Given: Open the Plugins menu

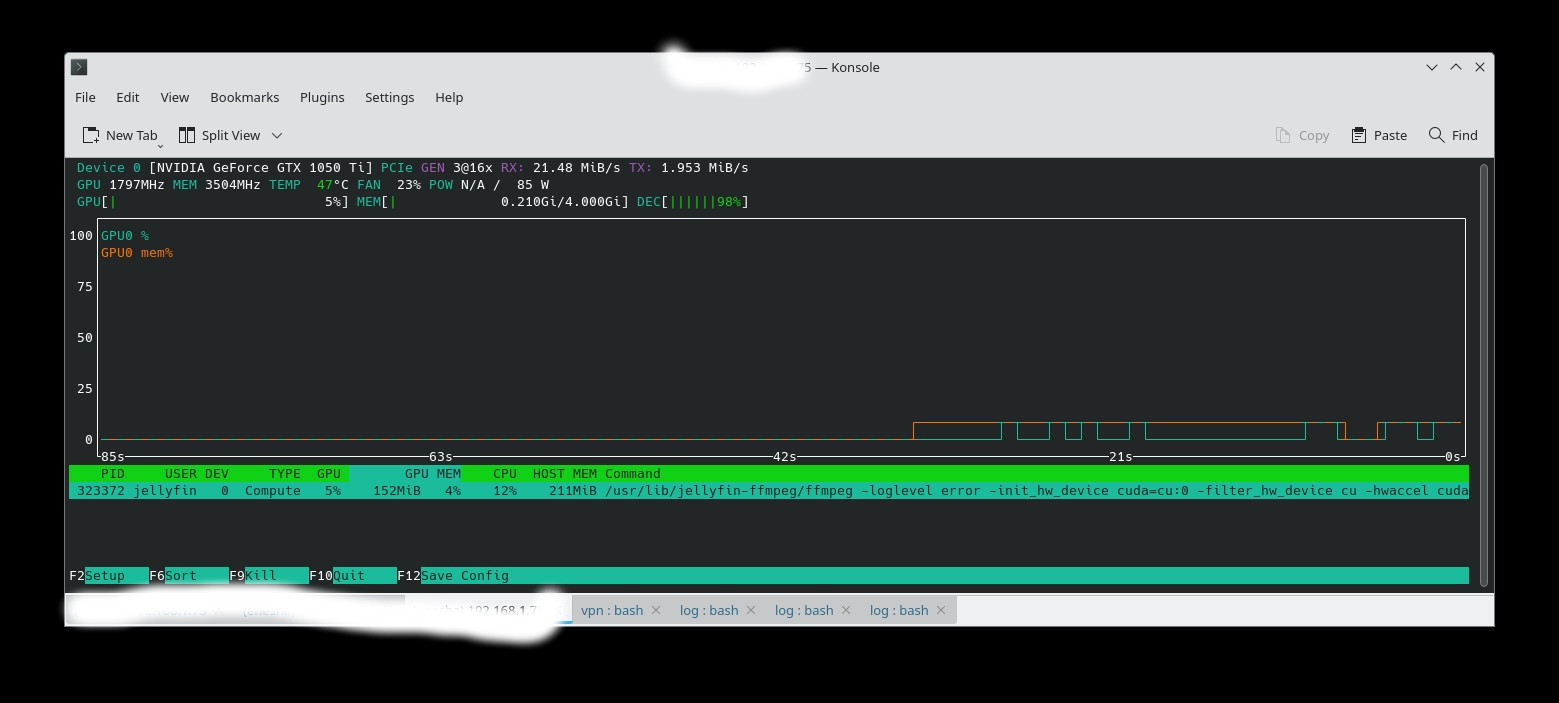Looking at the screenshot, I should (322, 97).
